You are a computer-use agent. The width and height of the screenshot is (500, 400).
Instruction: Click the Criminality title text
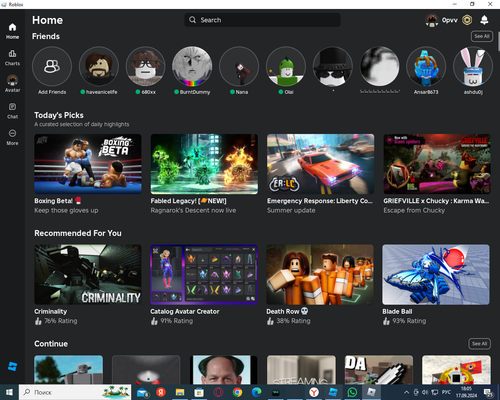pos(51,311)
